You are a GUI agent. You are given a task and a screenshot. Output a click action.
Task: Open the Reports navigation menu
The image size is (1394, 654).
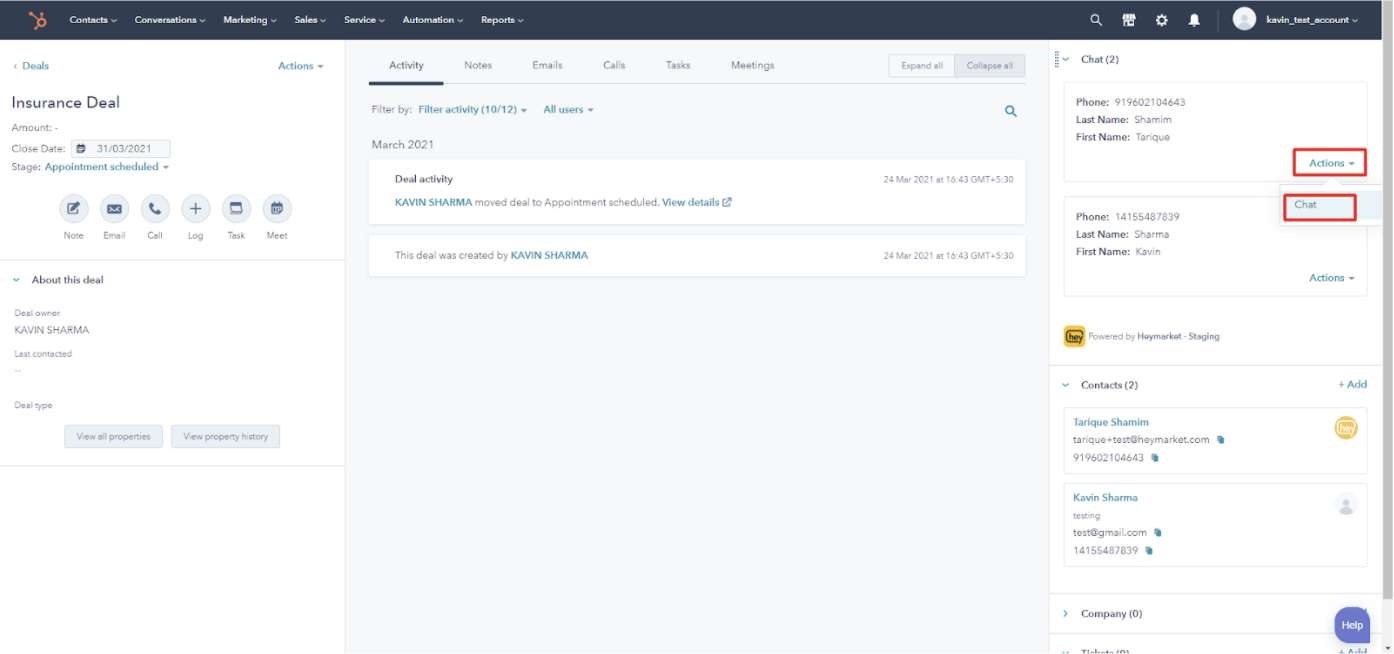click(502, 20)
